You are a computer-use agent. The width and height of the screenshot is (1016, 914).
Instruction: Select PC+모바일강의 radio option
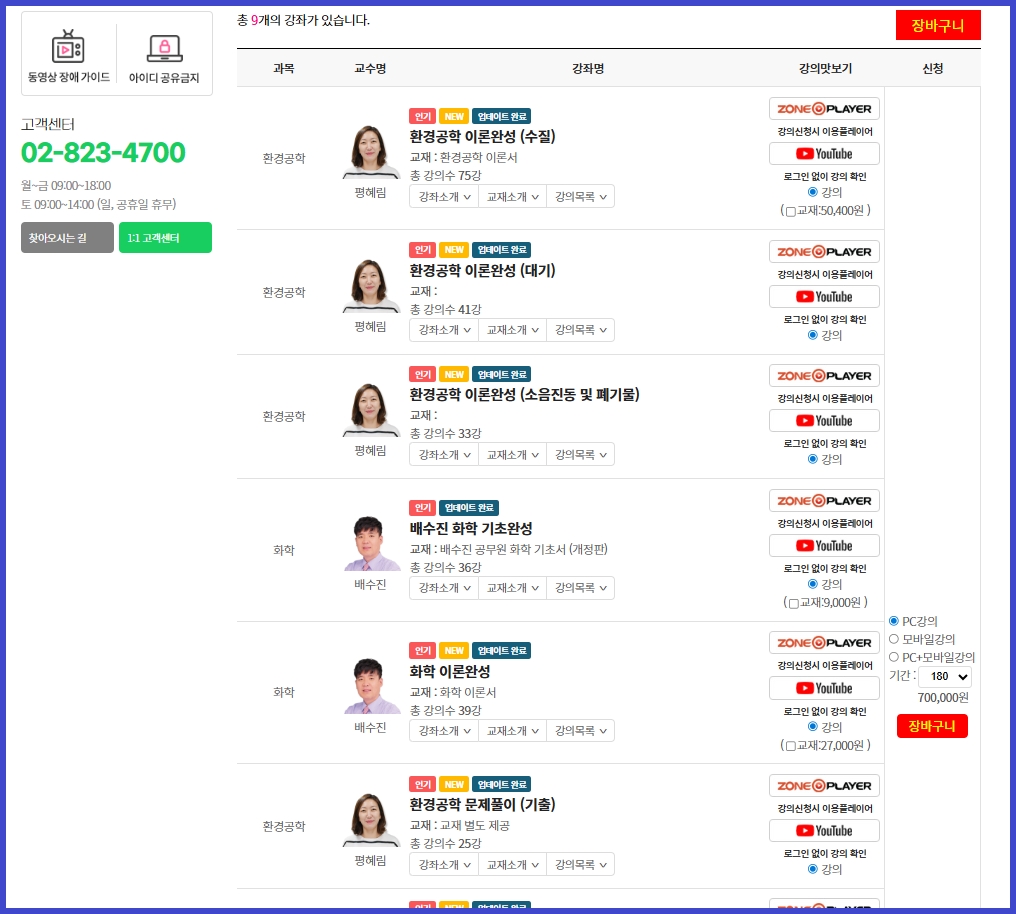tap(894, 657)
